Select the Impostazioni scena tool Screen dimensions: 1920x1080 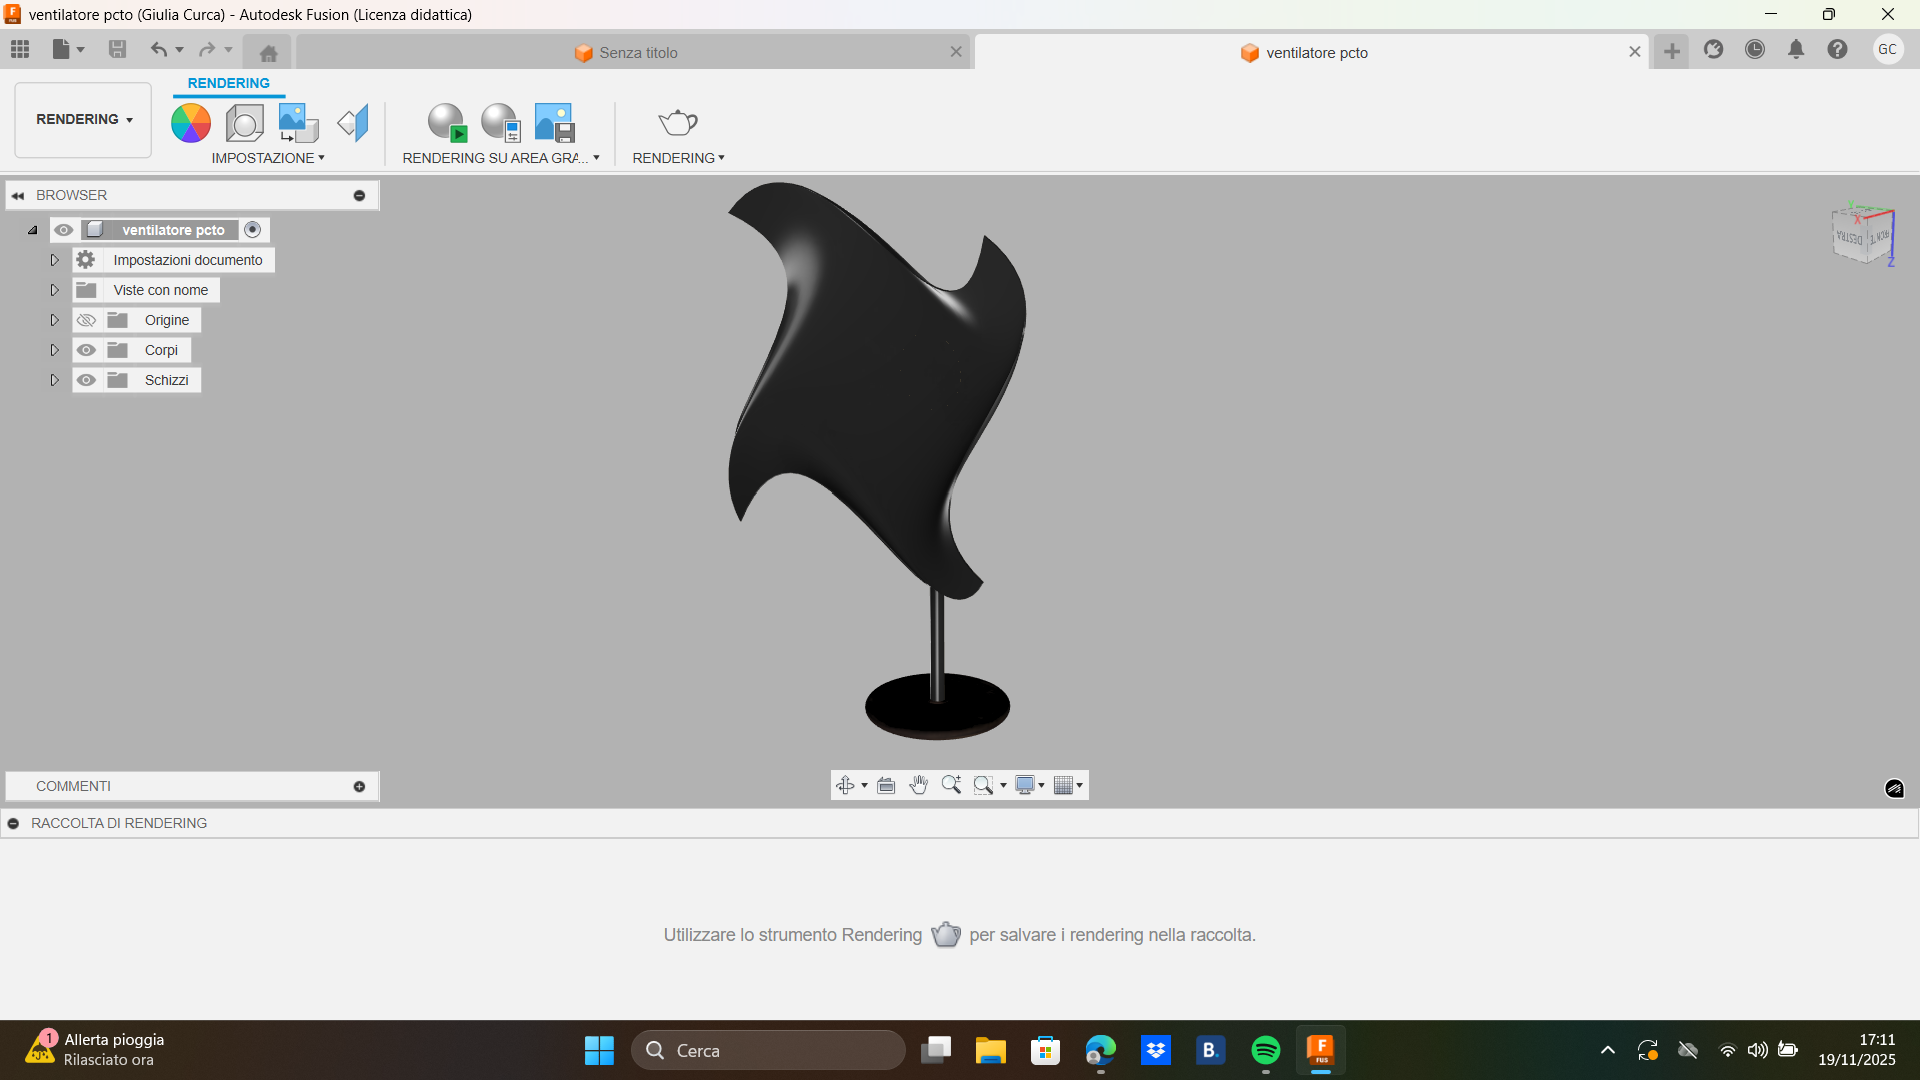click(x=243, y=122)
